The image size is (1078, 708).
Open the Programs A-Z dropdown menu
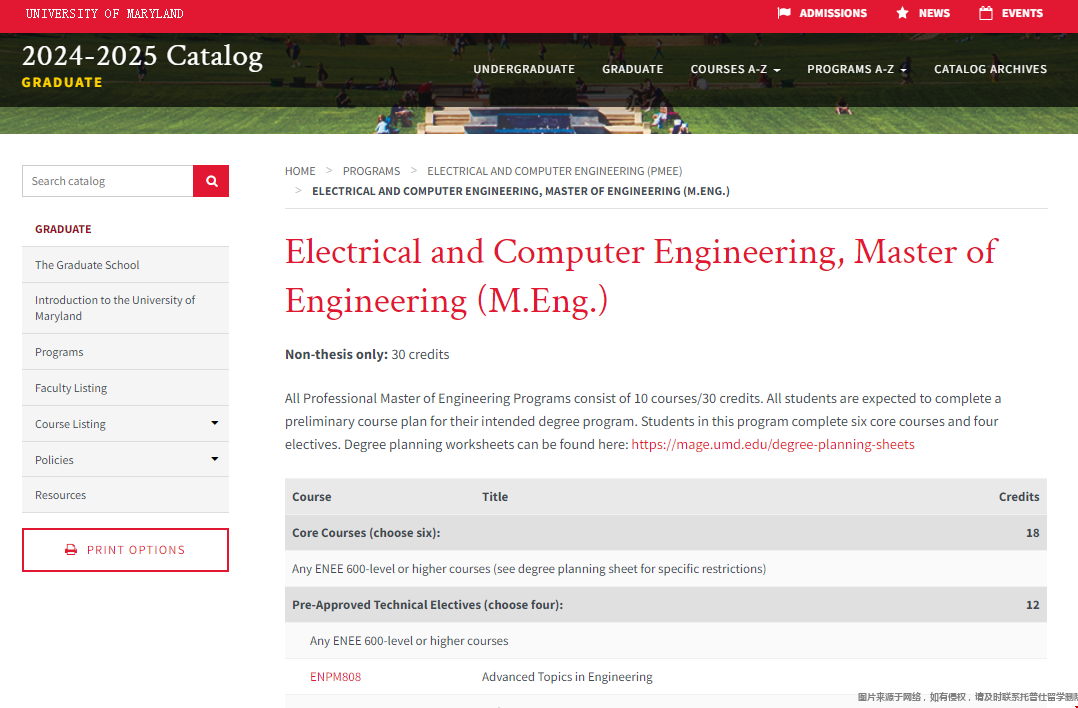point(857,69)
